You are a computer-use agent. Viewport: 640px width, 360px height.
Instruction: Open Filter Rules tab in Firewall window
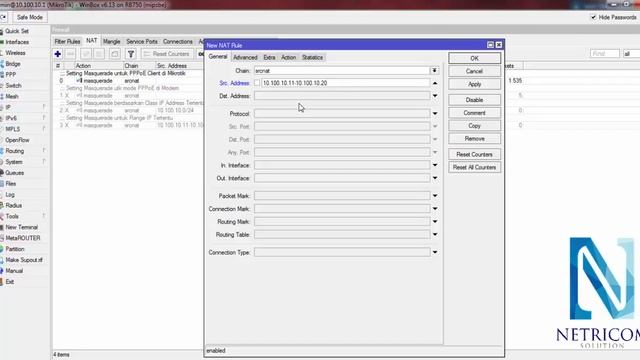pyautogui.click(x=67, y=42)
